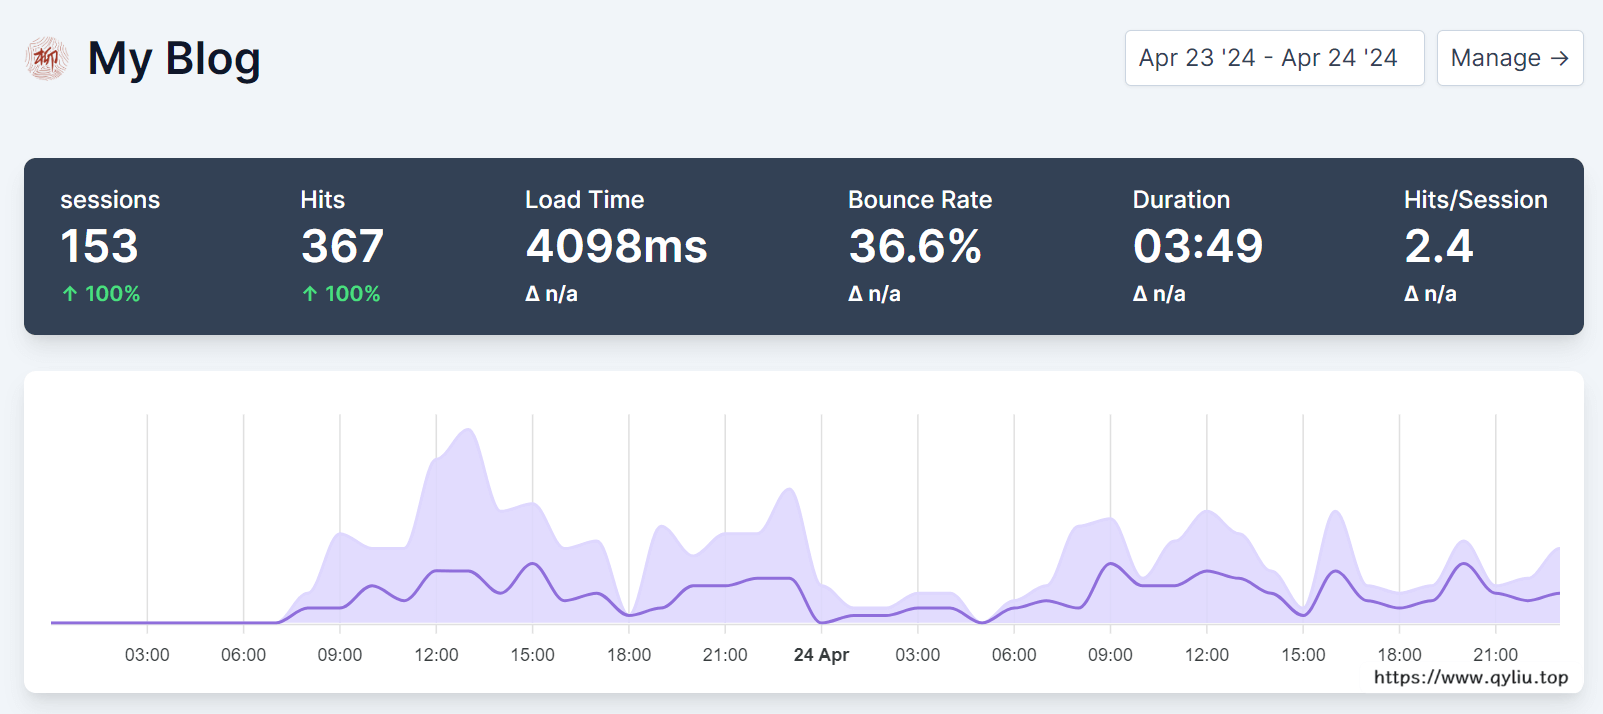
Task: Click the arrow icon inside Manage button
Action: (x=1559, y=58)
